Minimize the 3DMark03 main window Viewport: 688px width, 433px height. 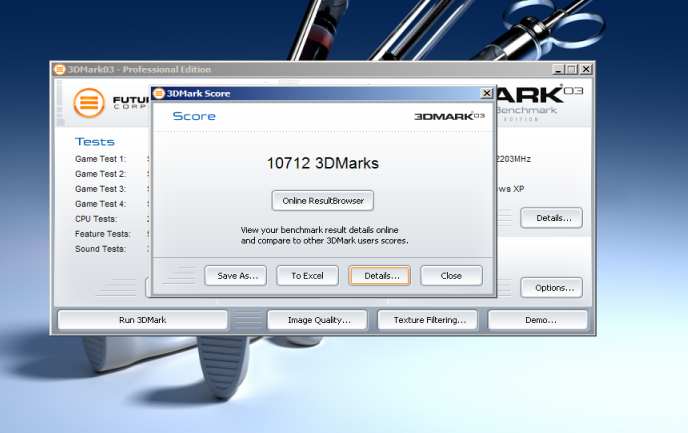[558, 69]
